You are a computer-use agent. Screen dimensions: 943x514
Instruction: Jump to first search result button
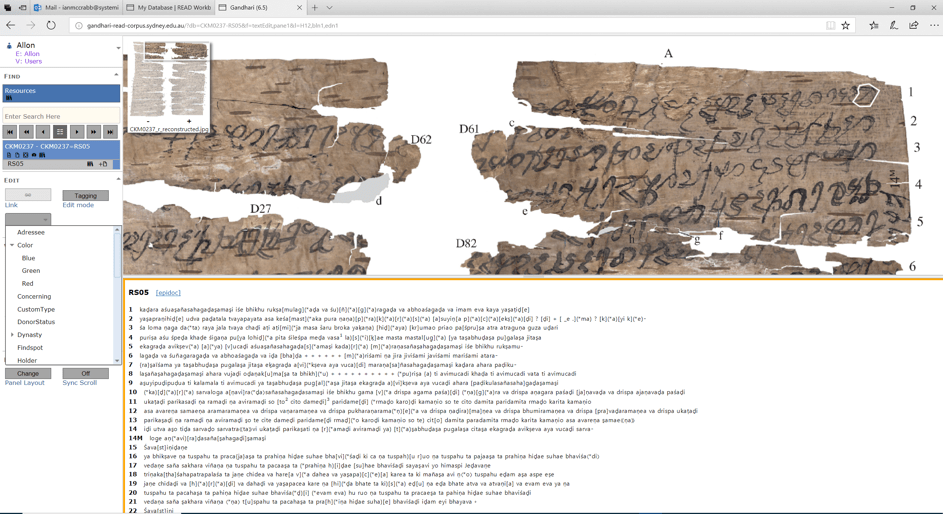(x=10, y=132)
